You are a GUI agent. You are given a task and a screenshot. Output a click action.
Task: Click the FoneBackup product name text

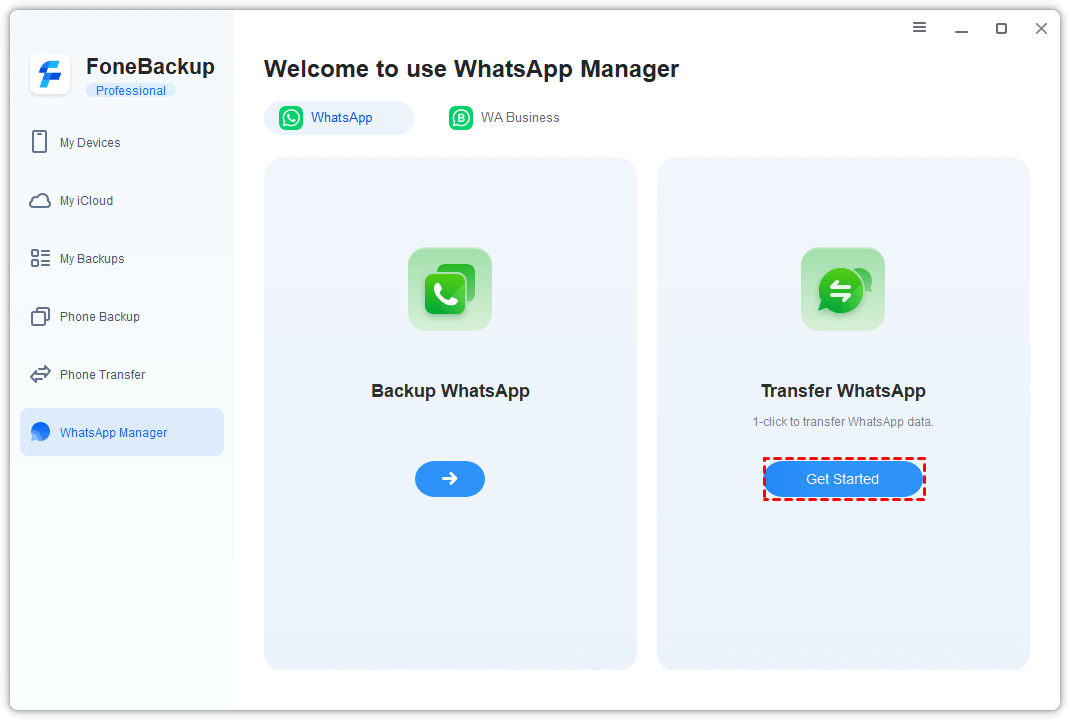pyautogui.click(x=150, y=66)
